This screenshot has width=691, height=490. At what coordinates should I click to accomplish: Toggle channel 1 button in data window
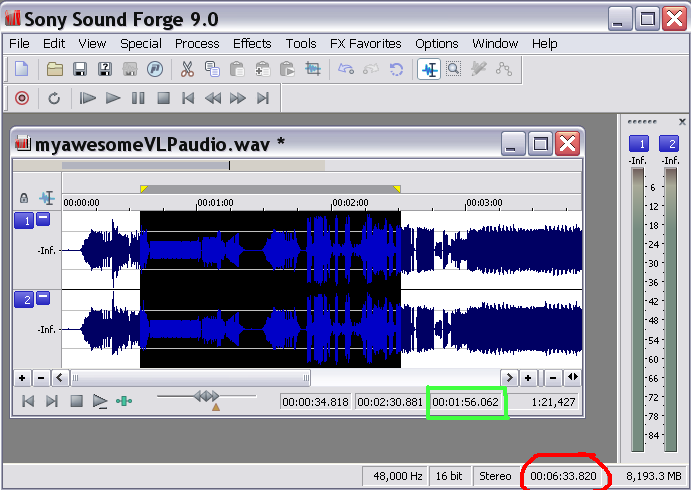[x=24, y=221]
